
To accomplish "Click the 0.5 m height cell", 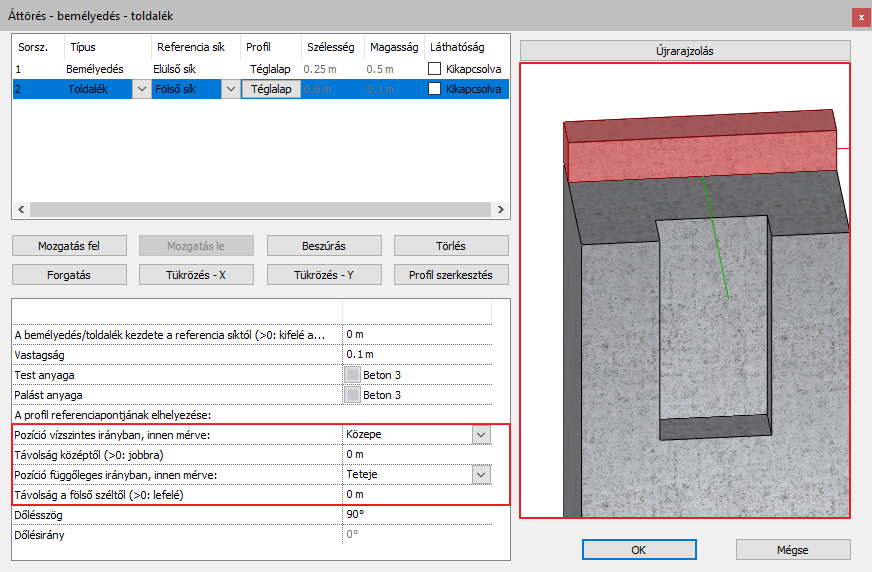I will pos(380,69).
